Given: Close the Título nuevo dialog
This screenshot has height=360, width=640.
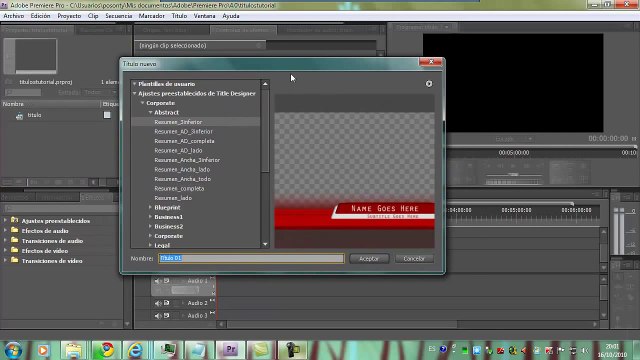Looking at the screenshot, I should click(x=431, y=62).
